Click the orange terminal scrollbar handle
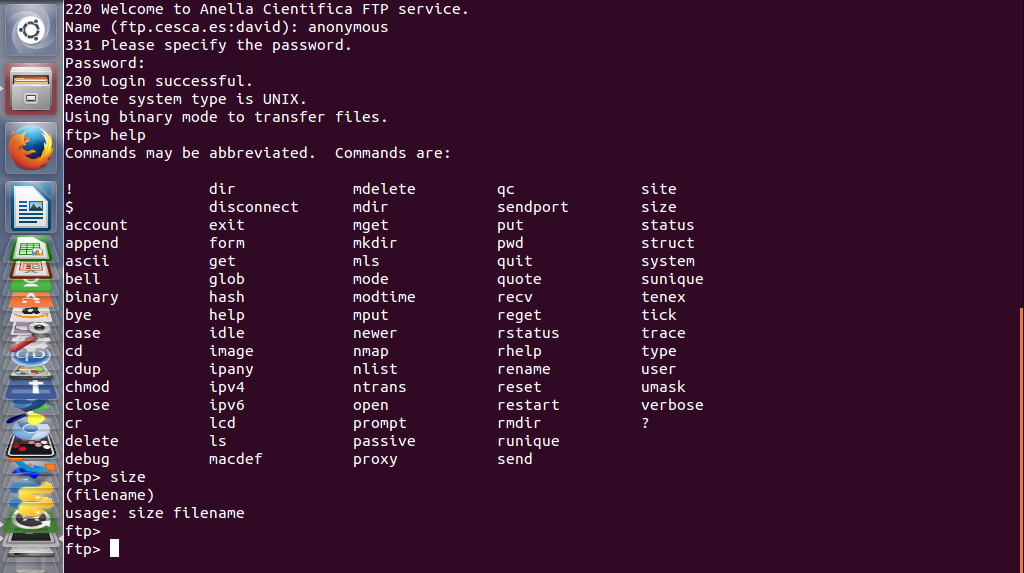The height and width of the screenshot is (573, 1024). point(1021,439)
